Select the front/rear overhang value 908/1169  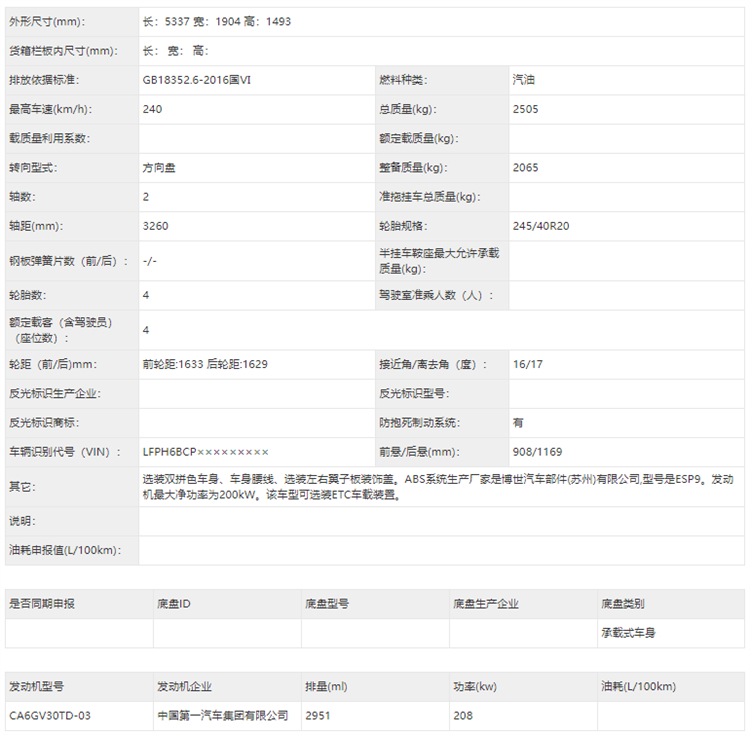537,452
